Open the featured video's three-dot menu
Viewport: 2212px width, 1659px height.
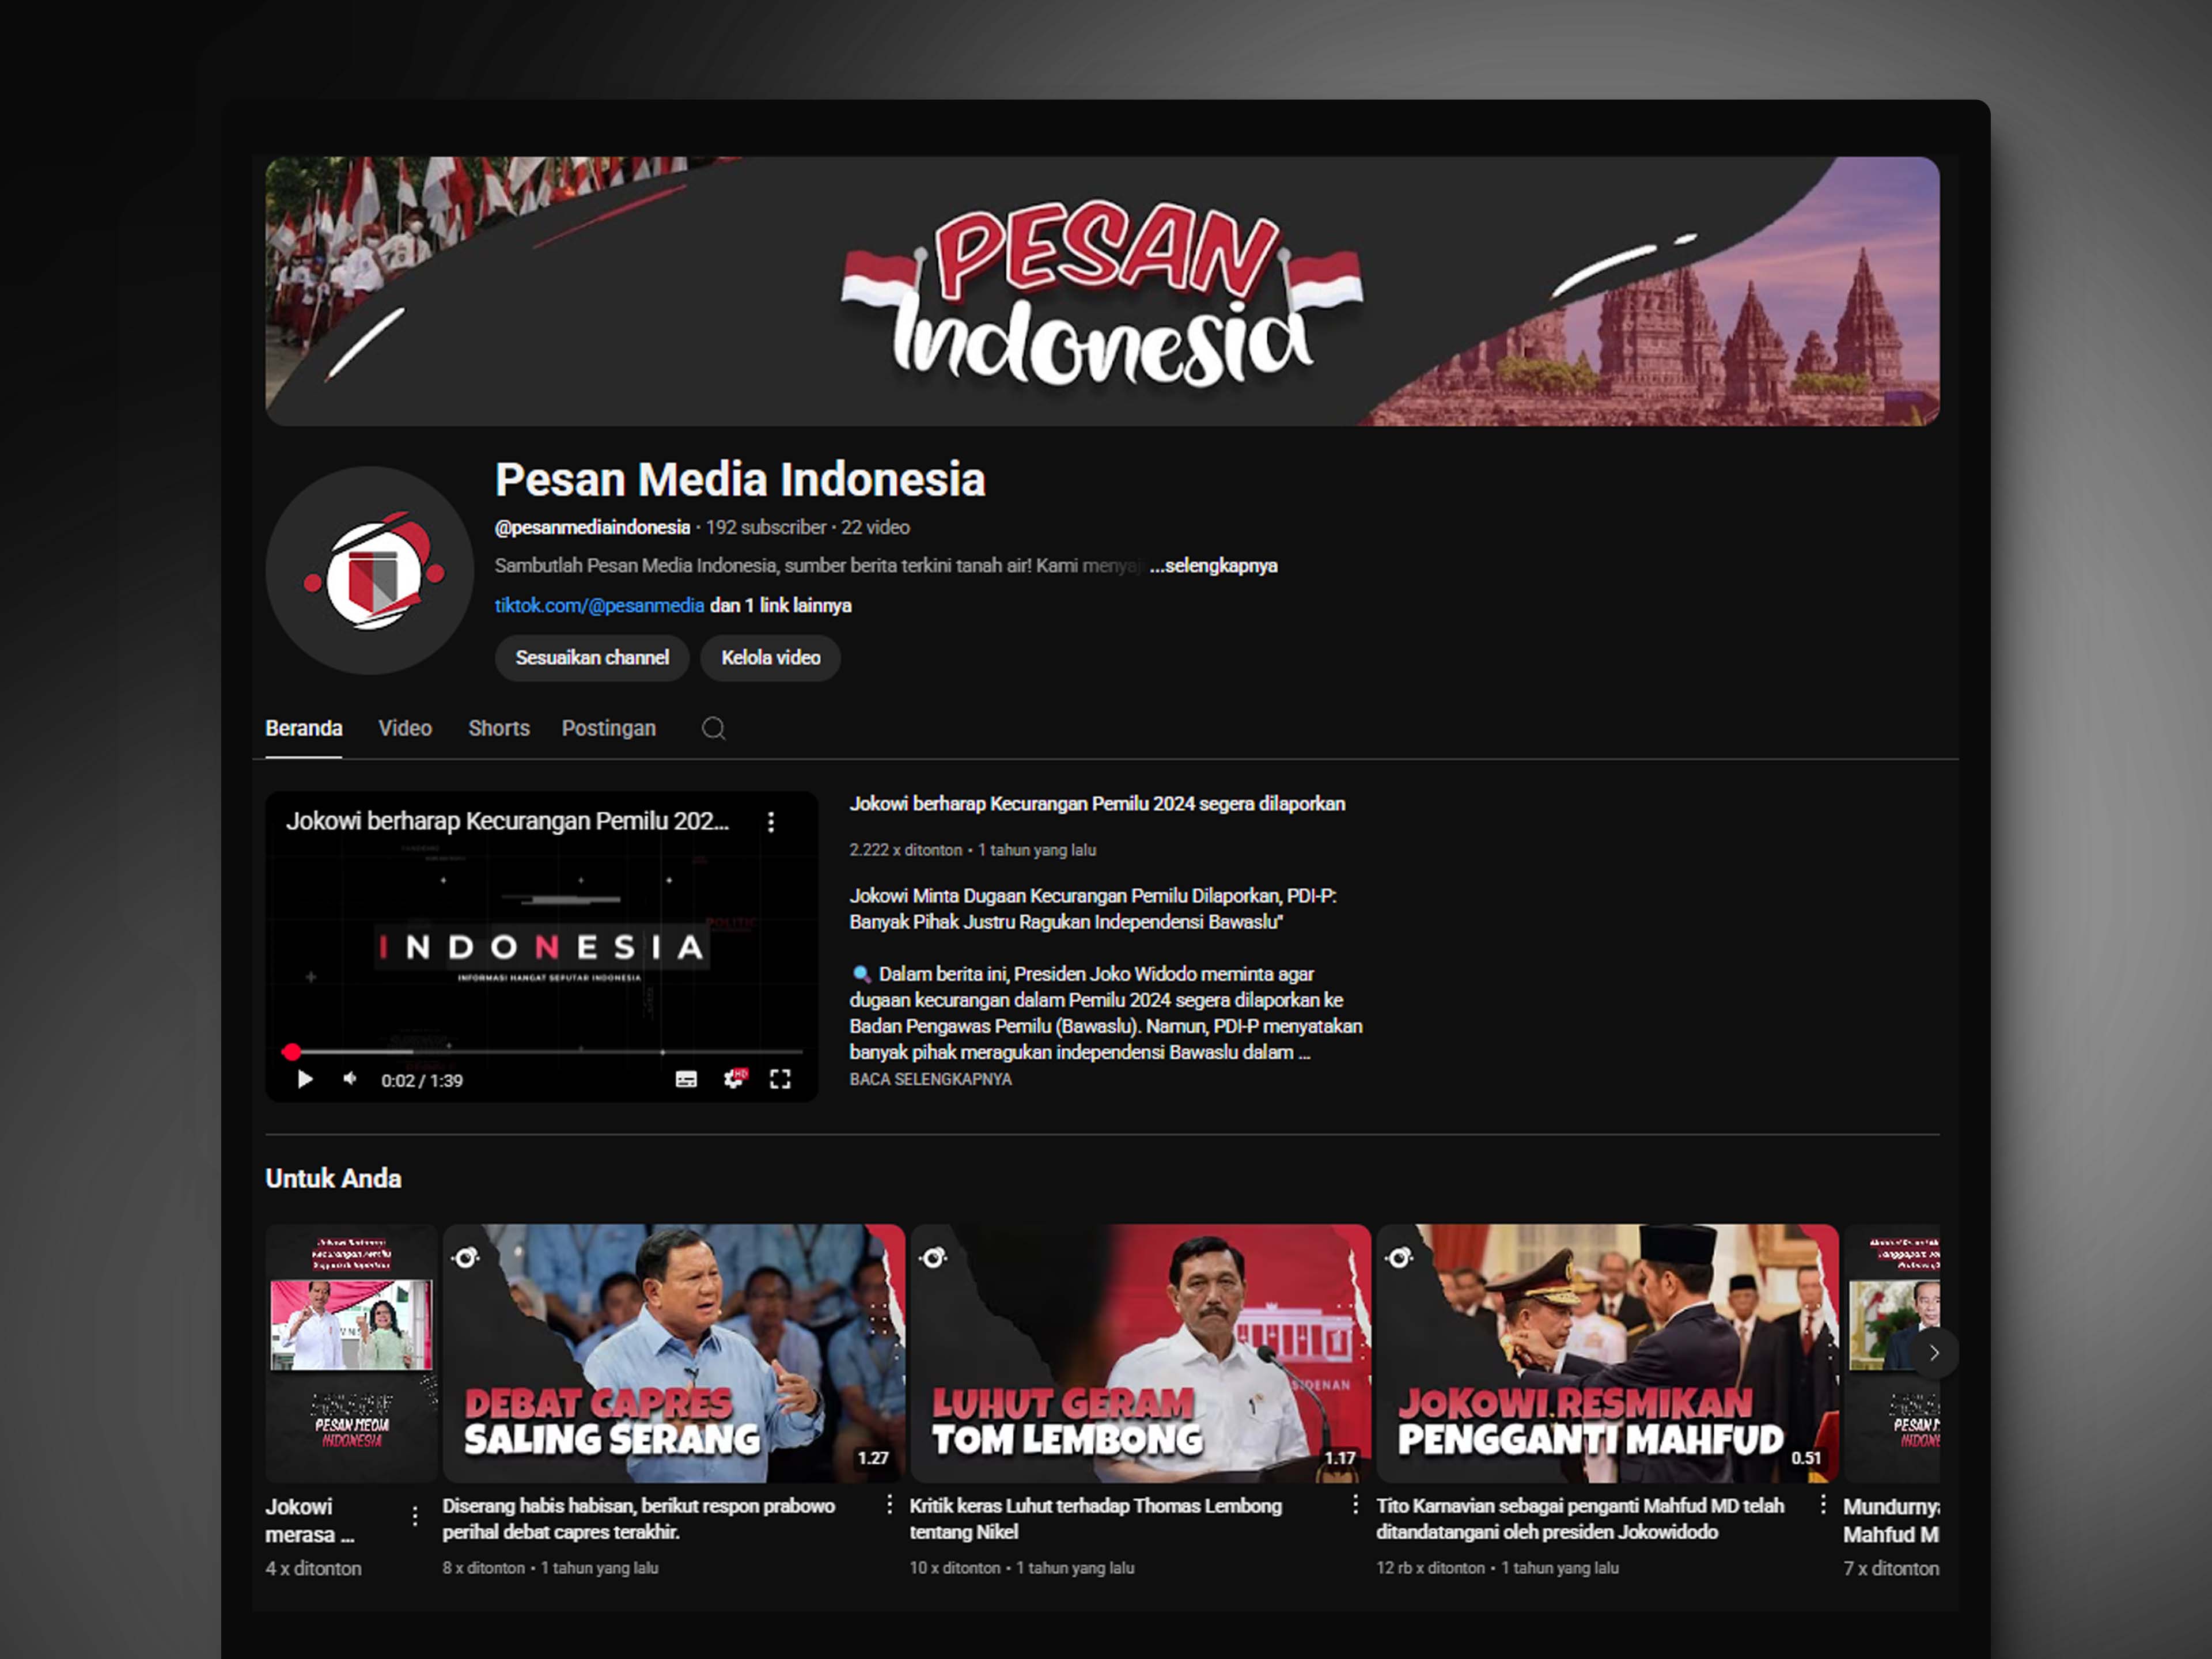771,822
